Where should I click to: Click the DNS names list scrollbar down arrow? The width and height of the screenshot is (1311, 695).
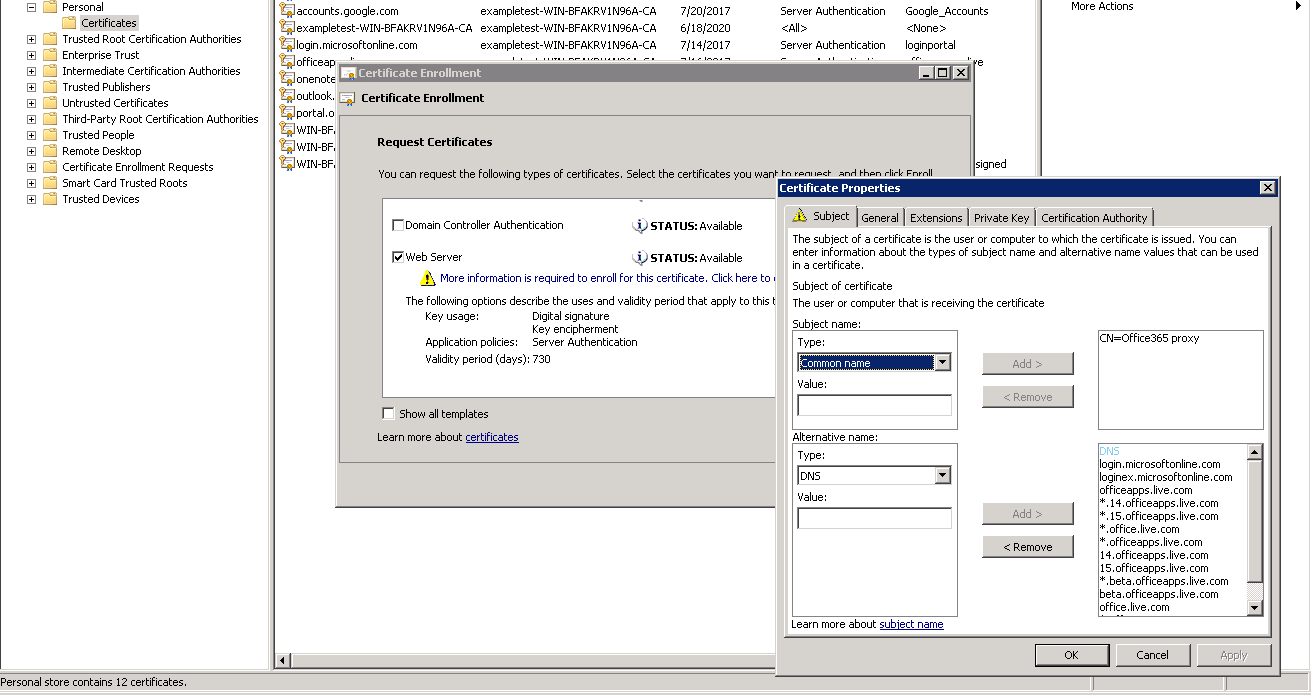[1255, 607]
